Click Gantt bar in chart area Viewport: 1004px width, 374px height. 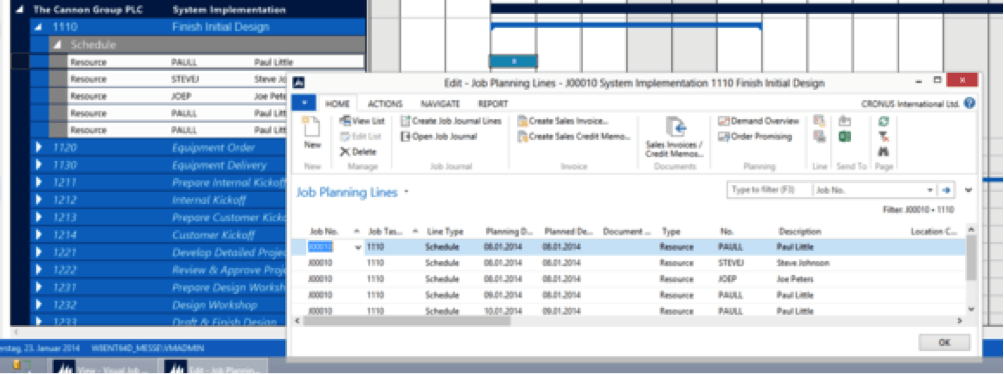[514, 61]
